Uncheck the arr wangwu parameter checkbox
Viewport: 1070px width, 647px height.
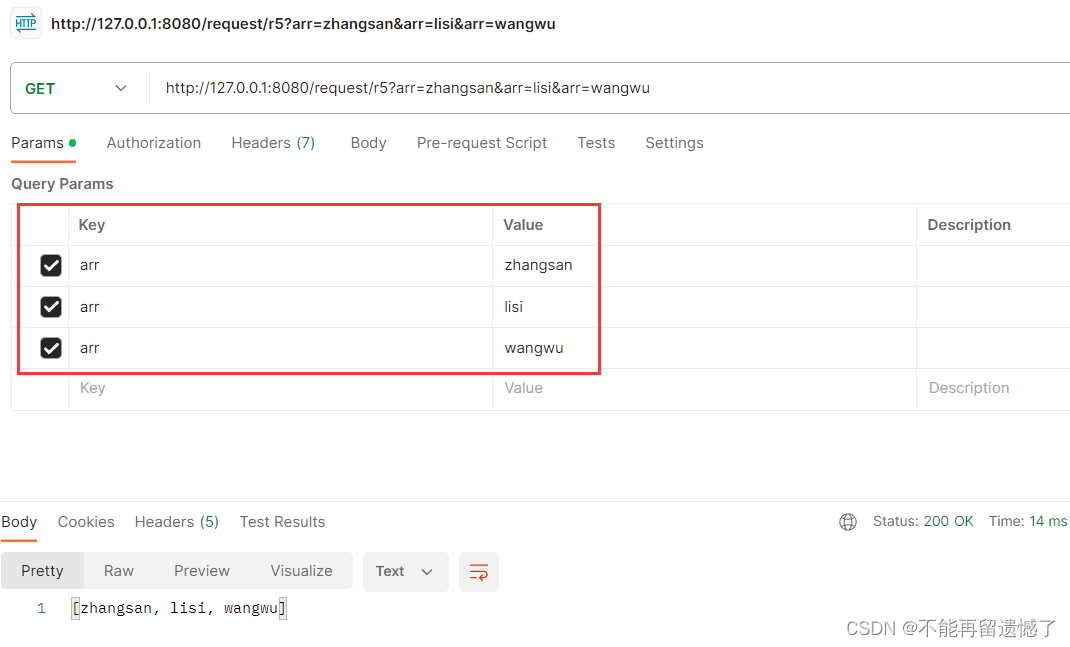(x=51, y=348)
